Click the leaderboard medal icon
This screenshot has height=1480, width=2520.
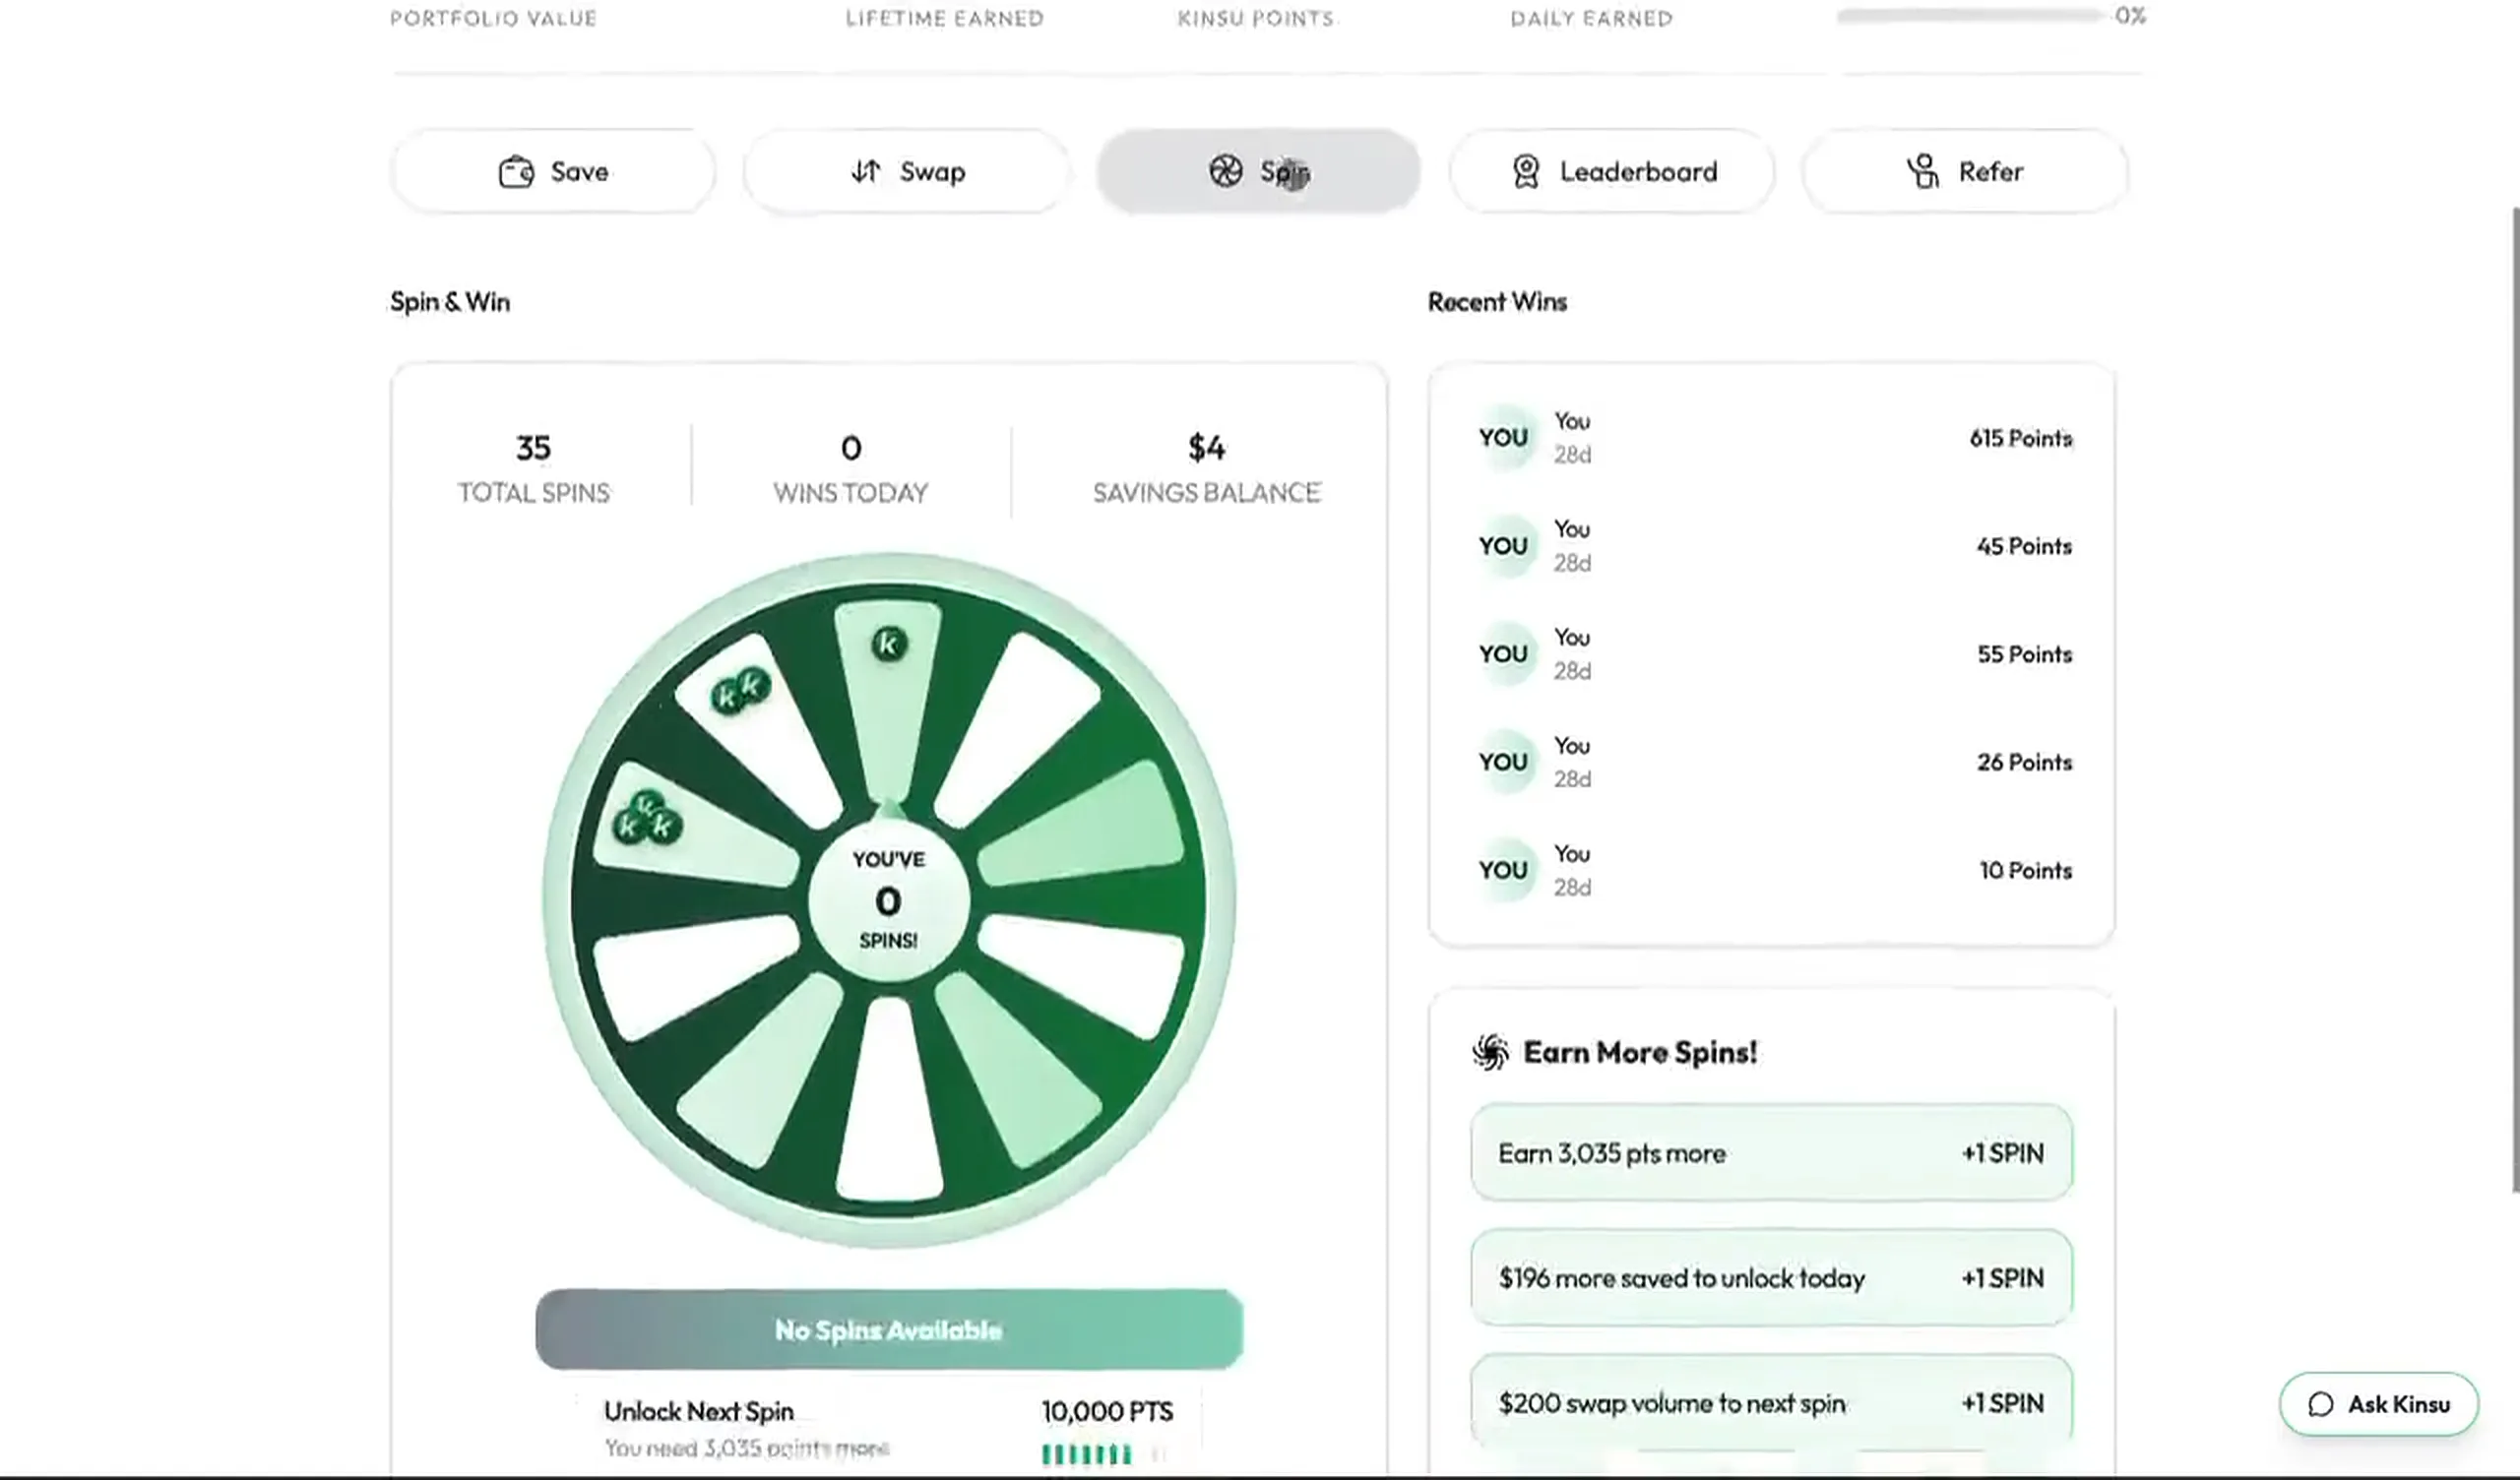click(1526, 171)
